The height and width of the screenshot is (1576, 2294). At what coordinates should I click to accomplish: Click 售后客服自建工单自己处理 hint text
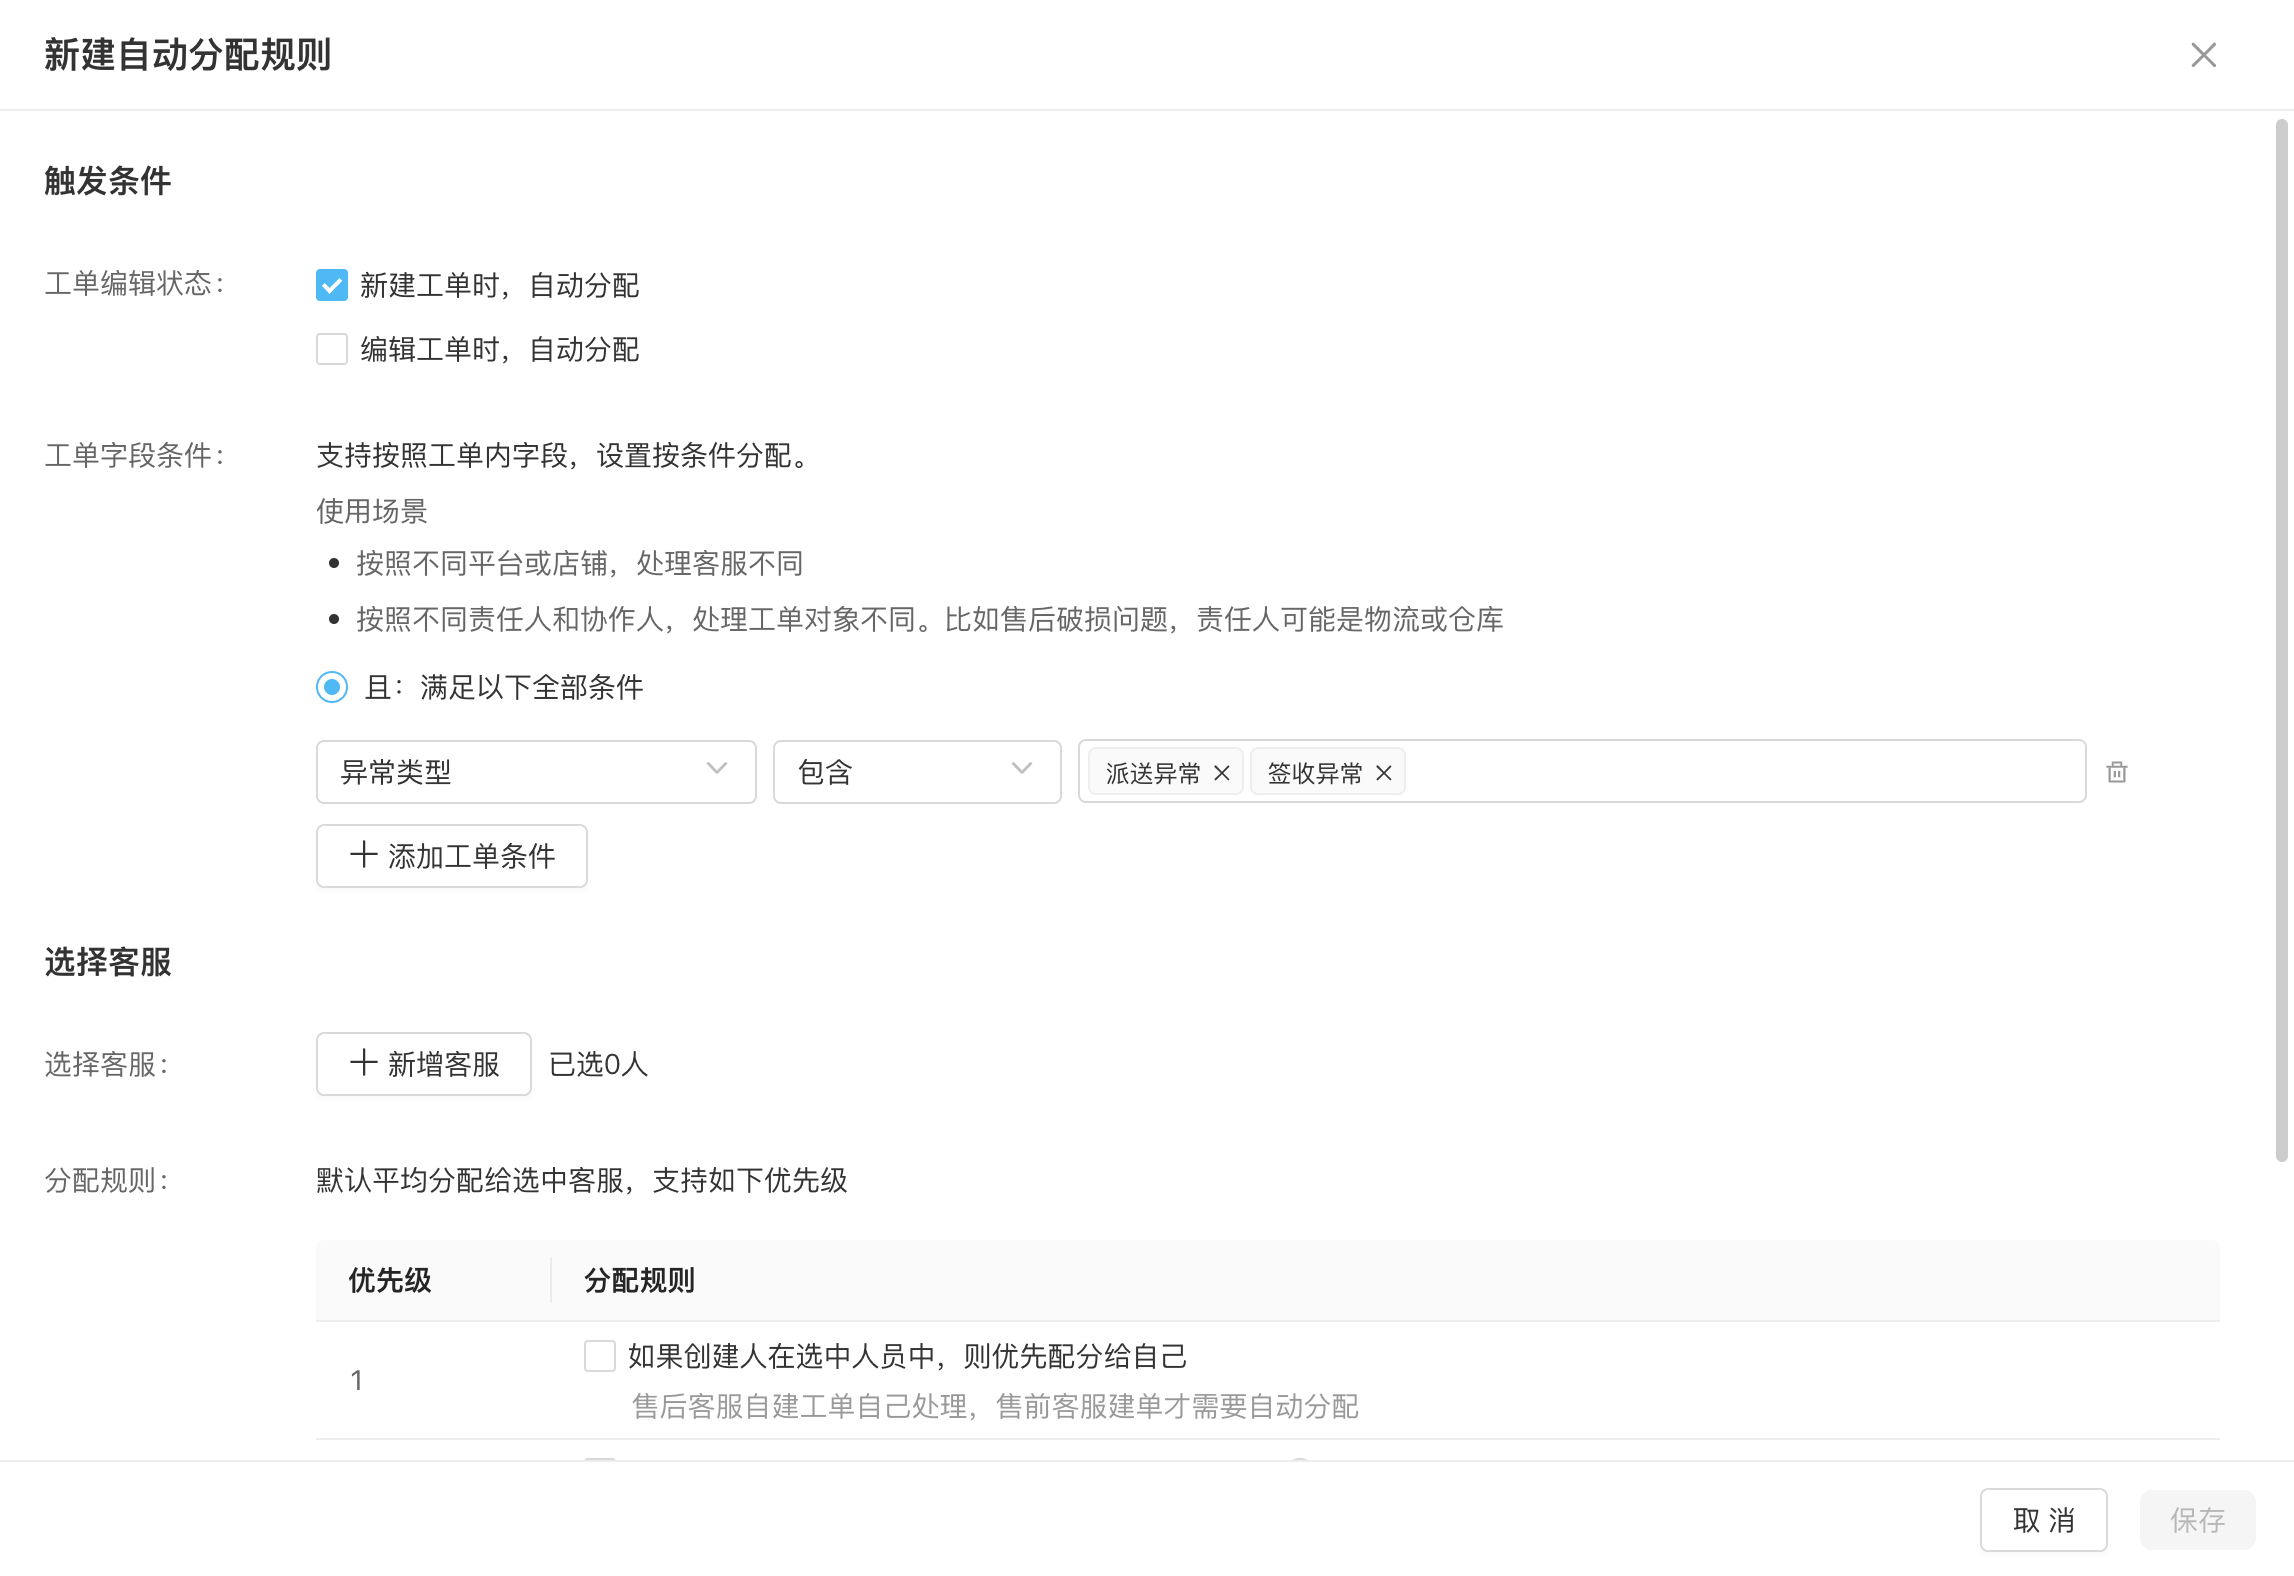pyautogui.click(x=995, y=1406)
